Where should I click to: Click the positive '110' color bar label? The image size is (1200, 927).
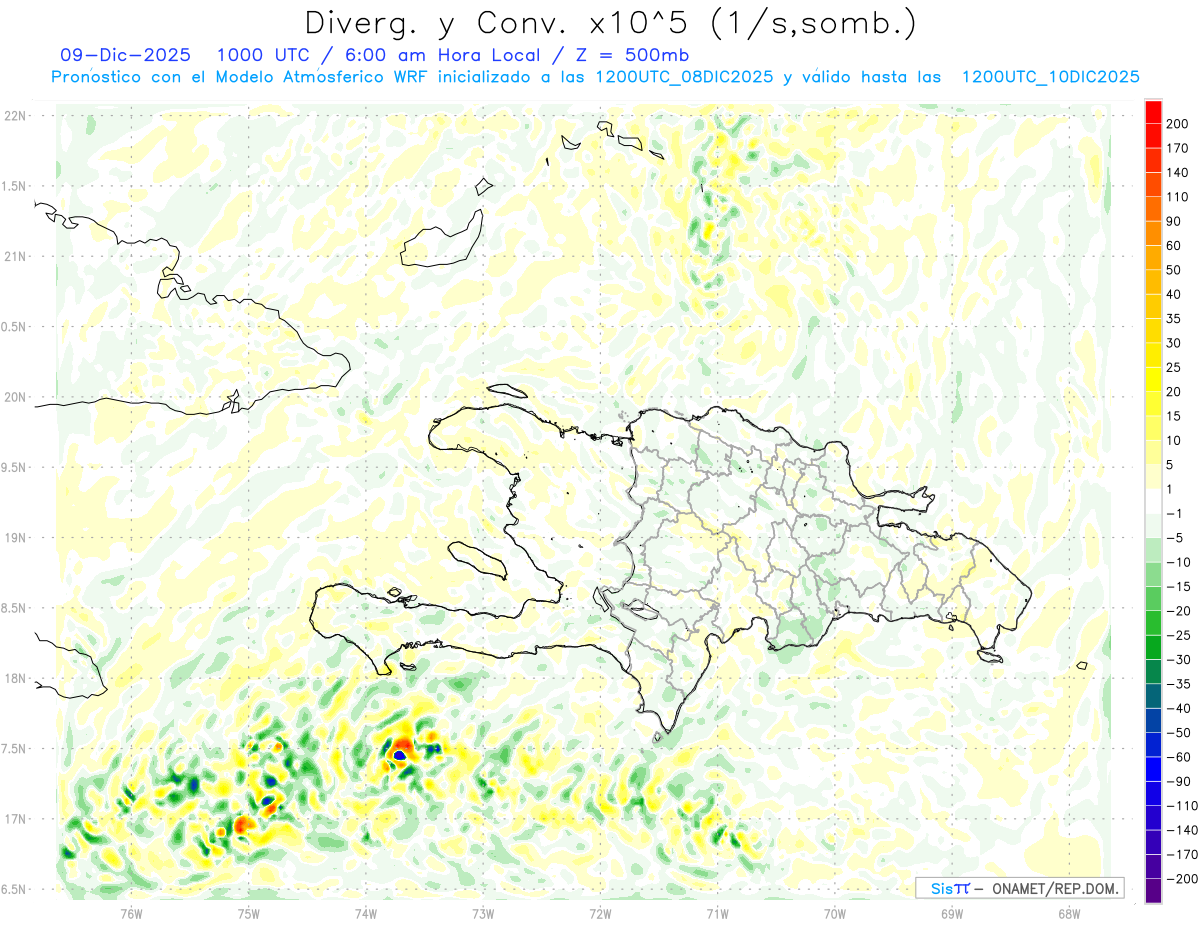click(x=1177, y=197)
